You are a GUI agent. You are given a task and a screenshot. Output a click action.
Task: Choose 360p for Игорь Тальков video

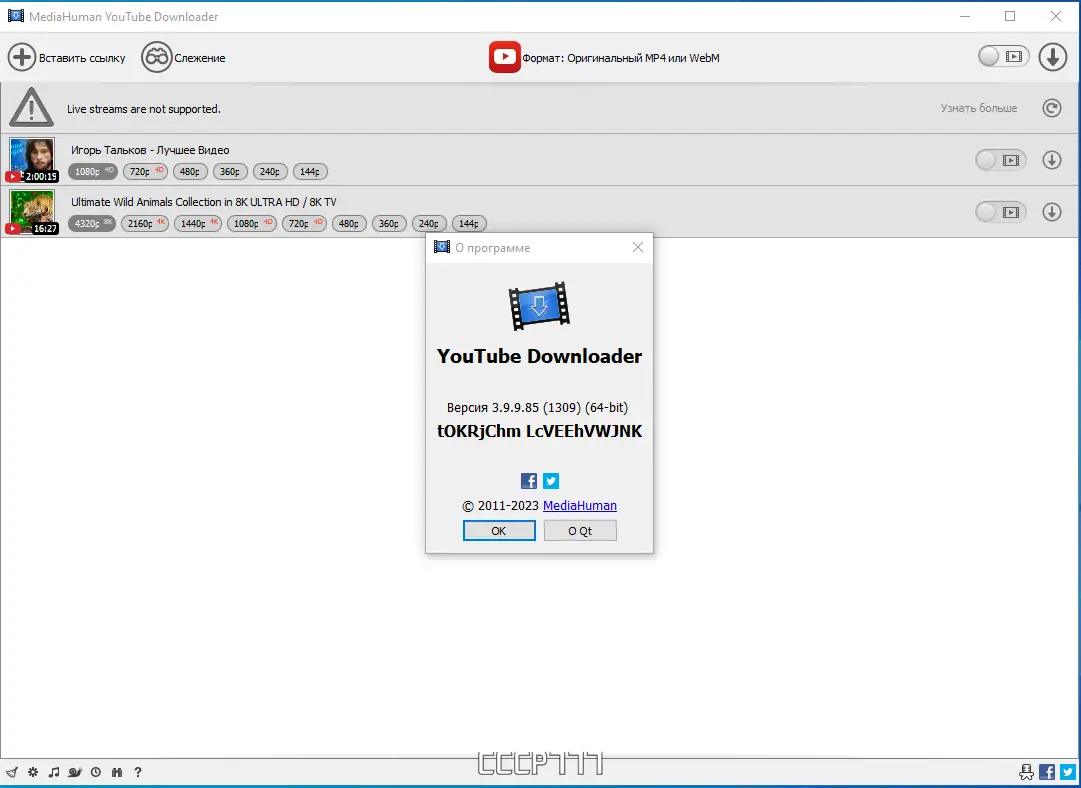click(230, 172)
